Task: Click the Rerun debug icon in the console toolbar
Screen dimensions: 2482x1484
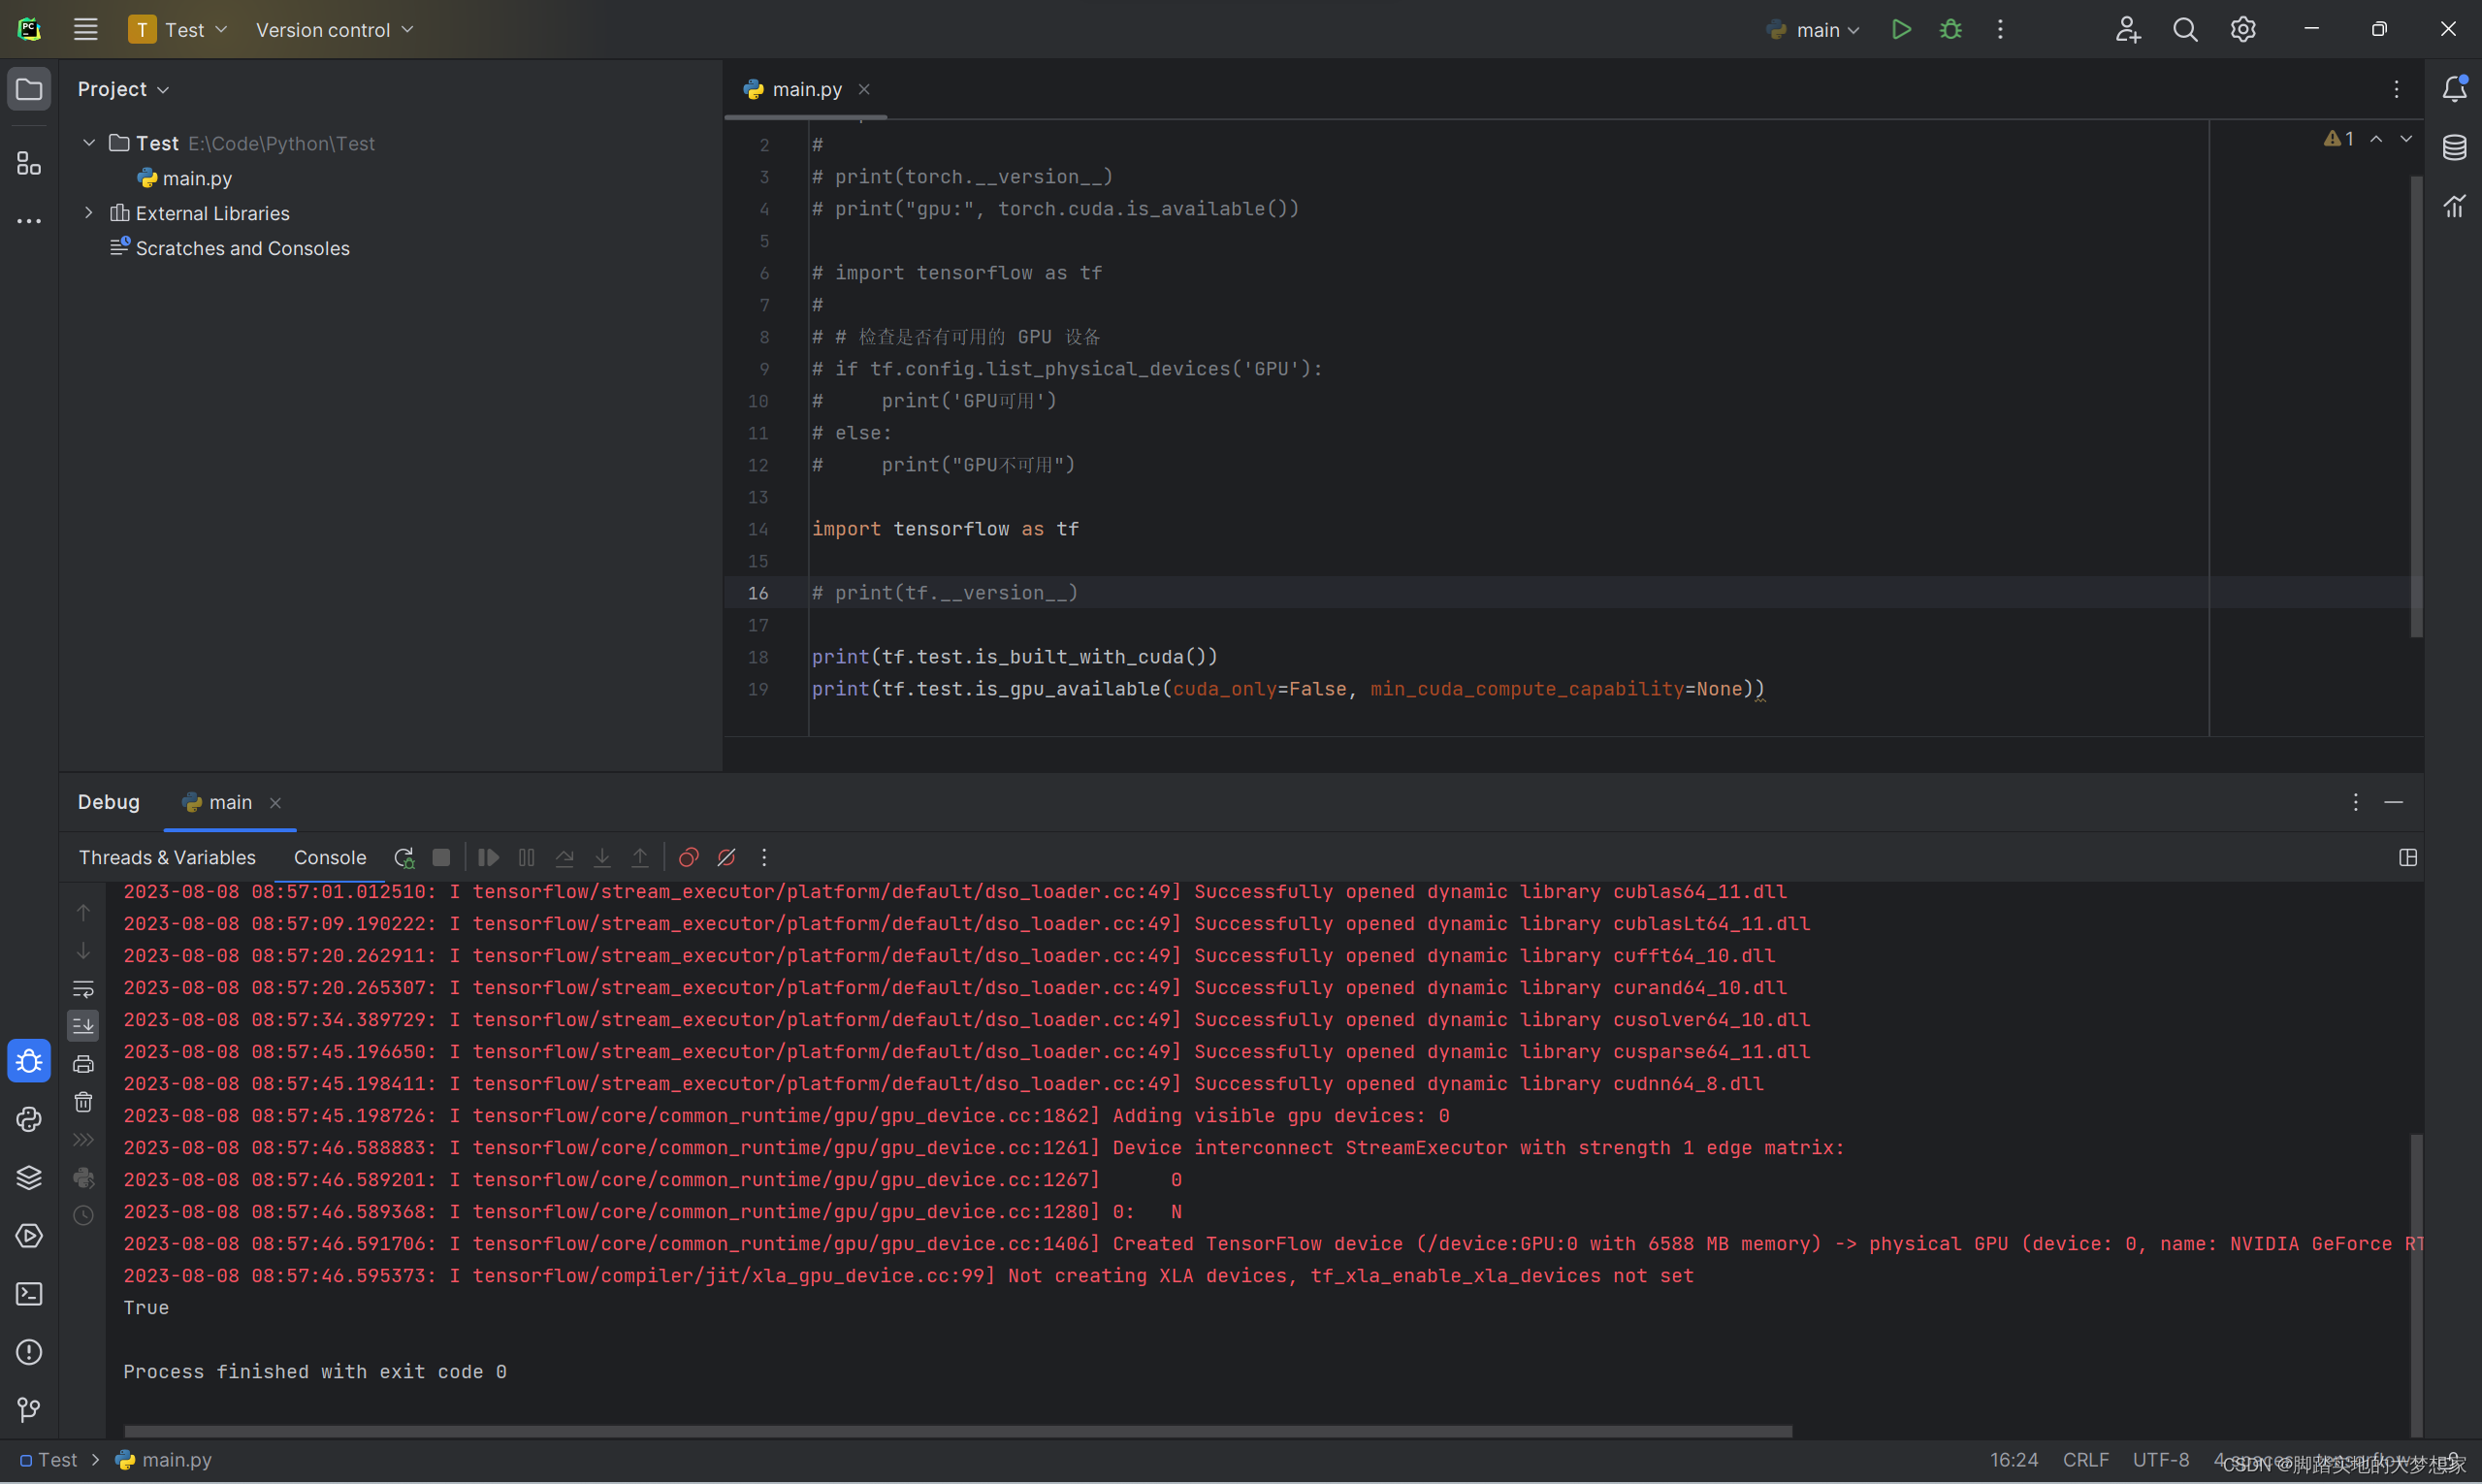Action: click(x=404, y=858)
